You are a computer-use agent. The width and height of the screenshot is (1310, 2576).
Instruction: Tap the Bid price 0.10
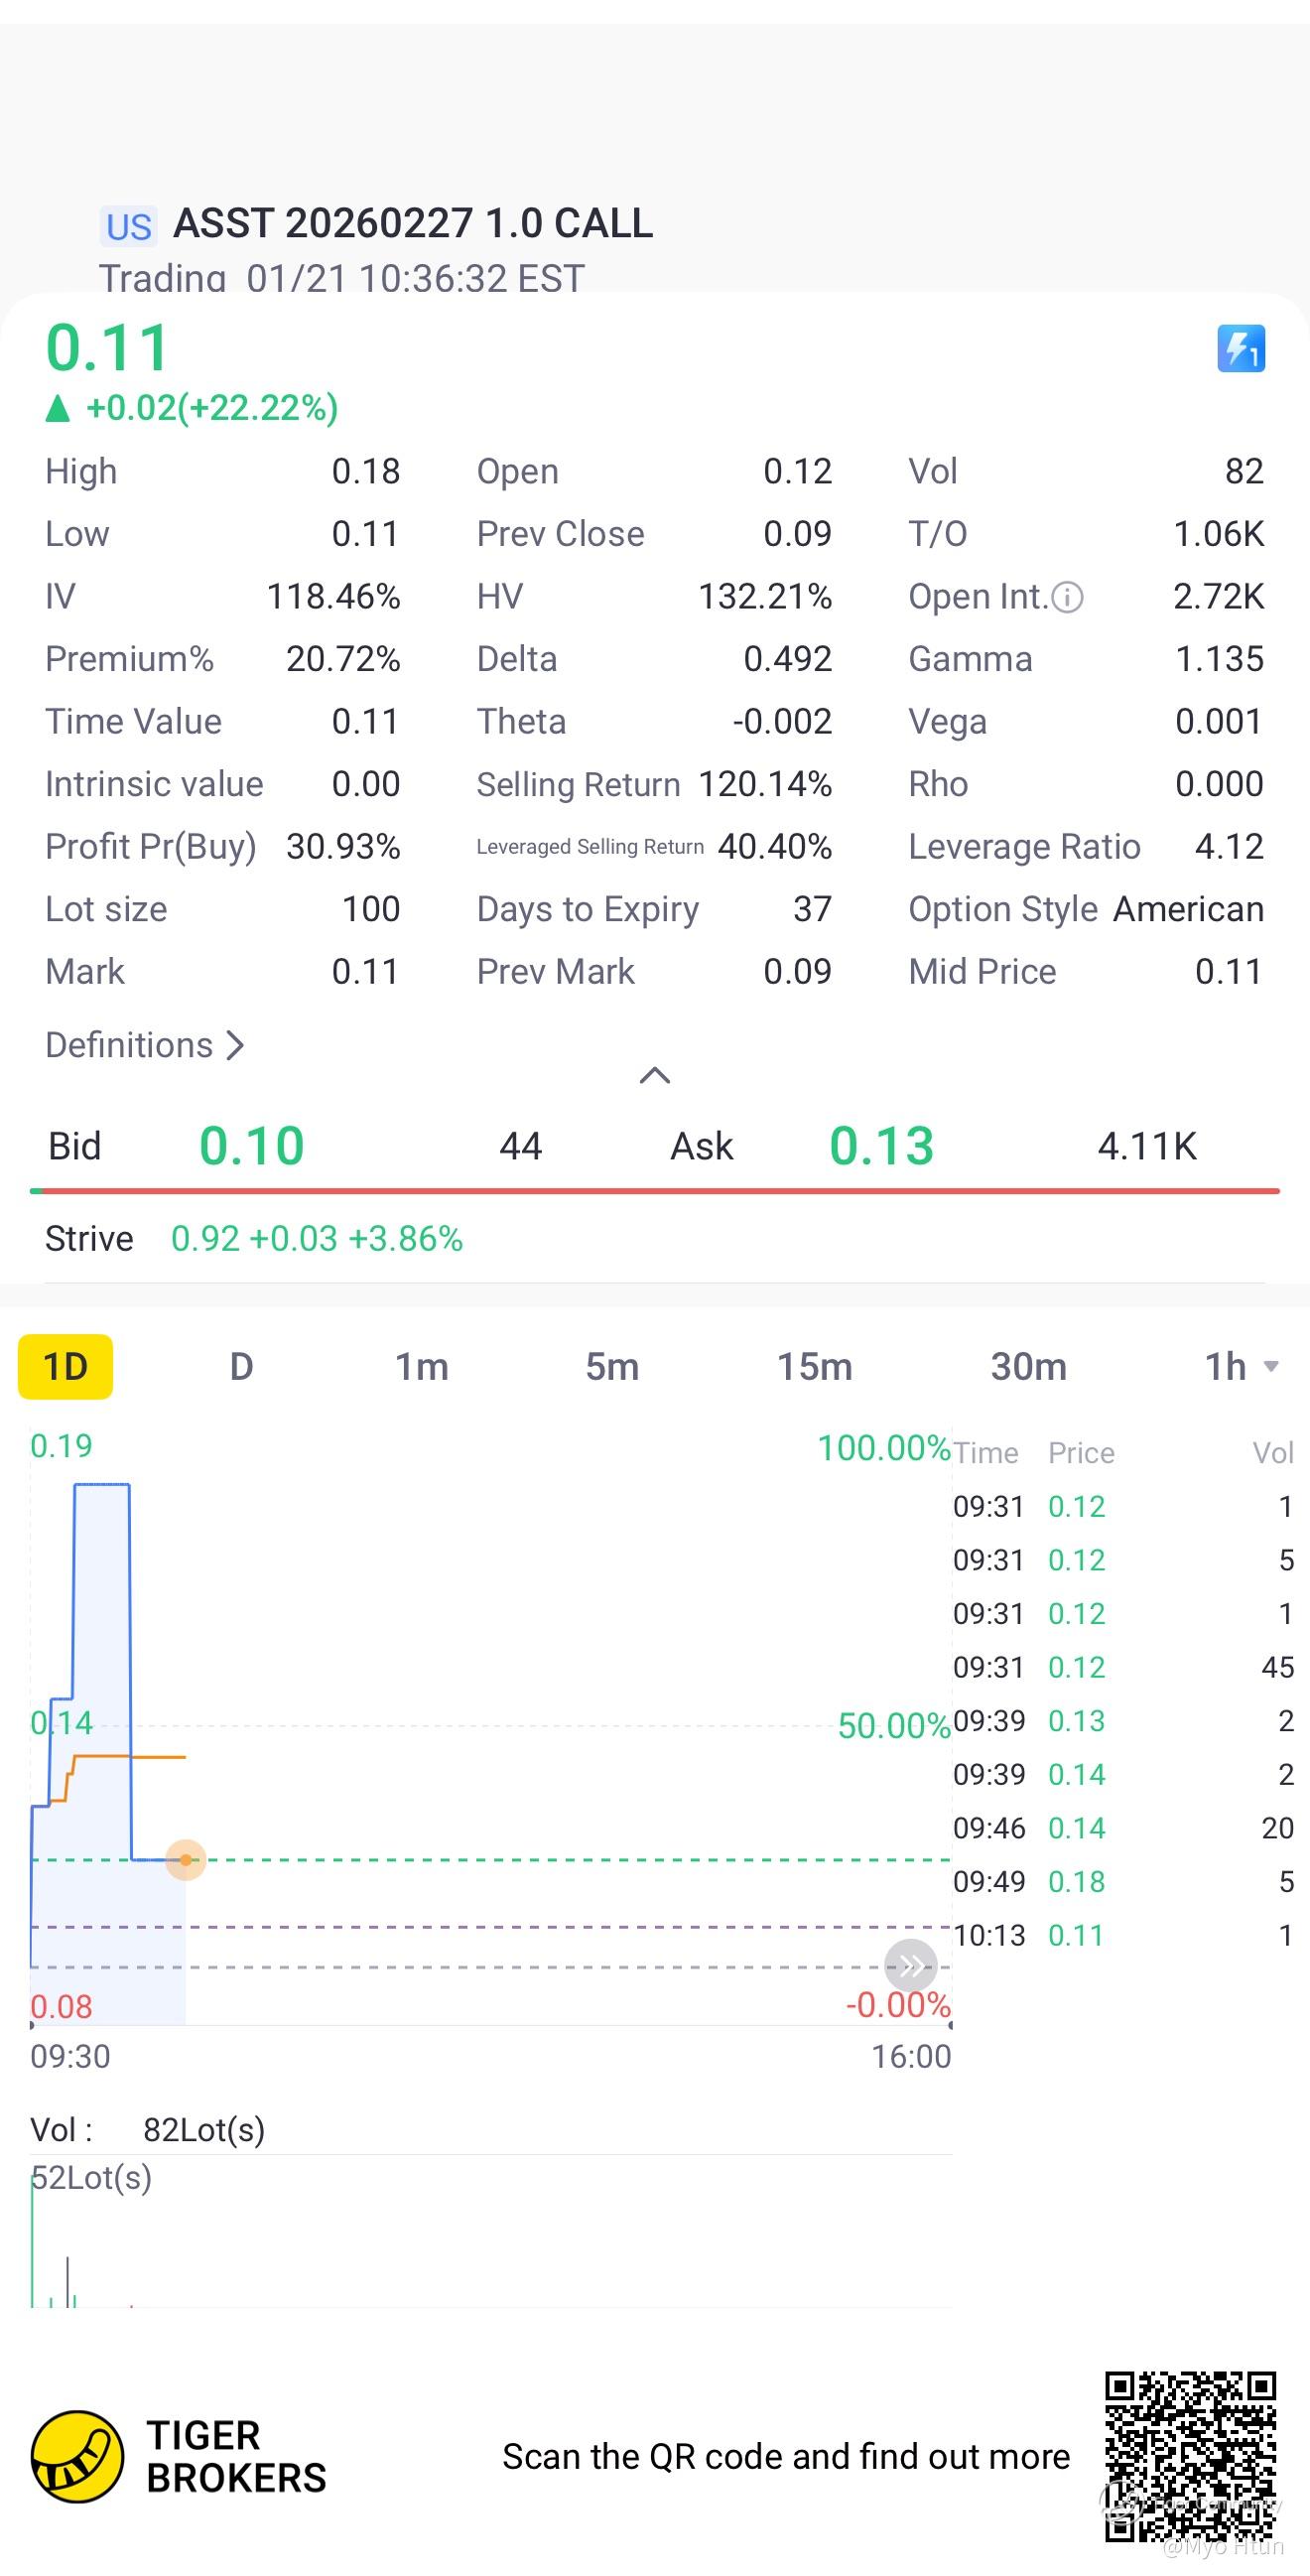[252, 1146]
